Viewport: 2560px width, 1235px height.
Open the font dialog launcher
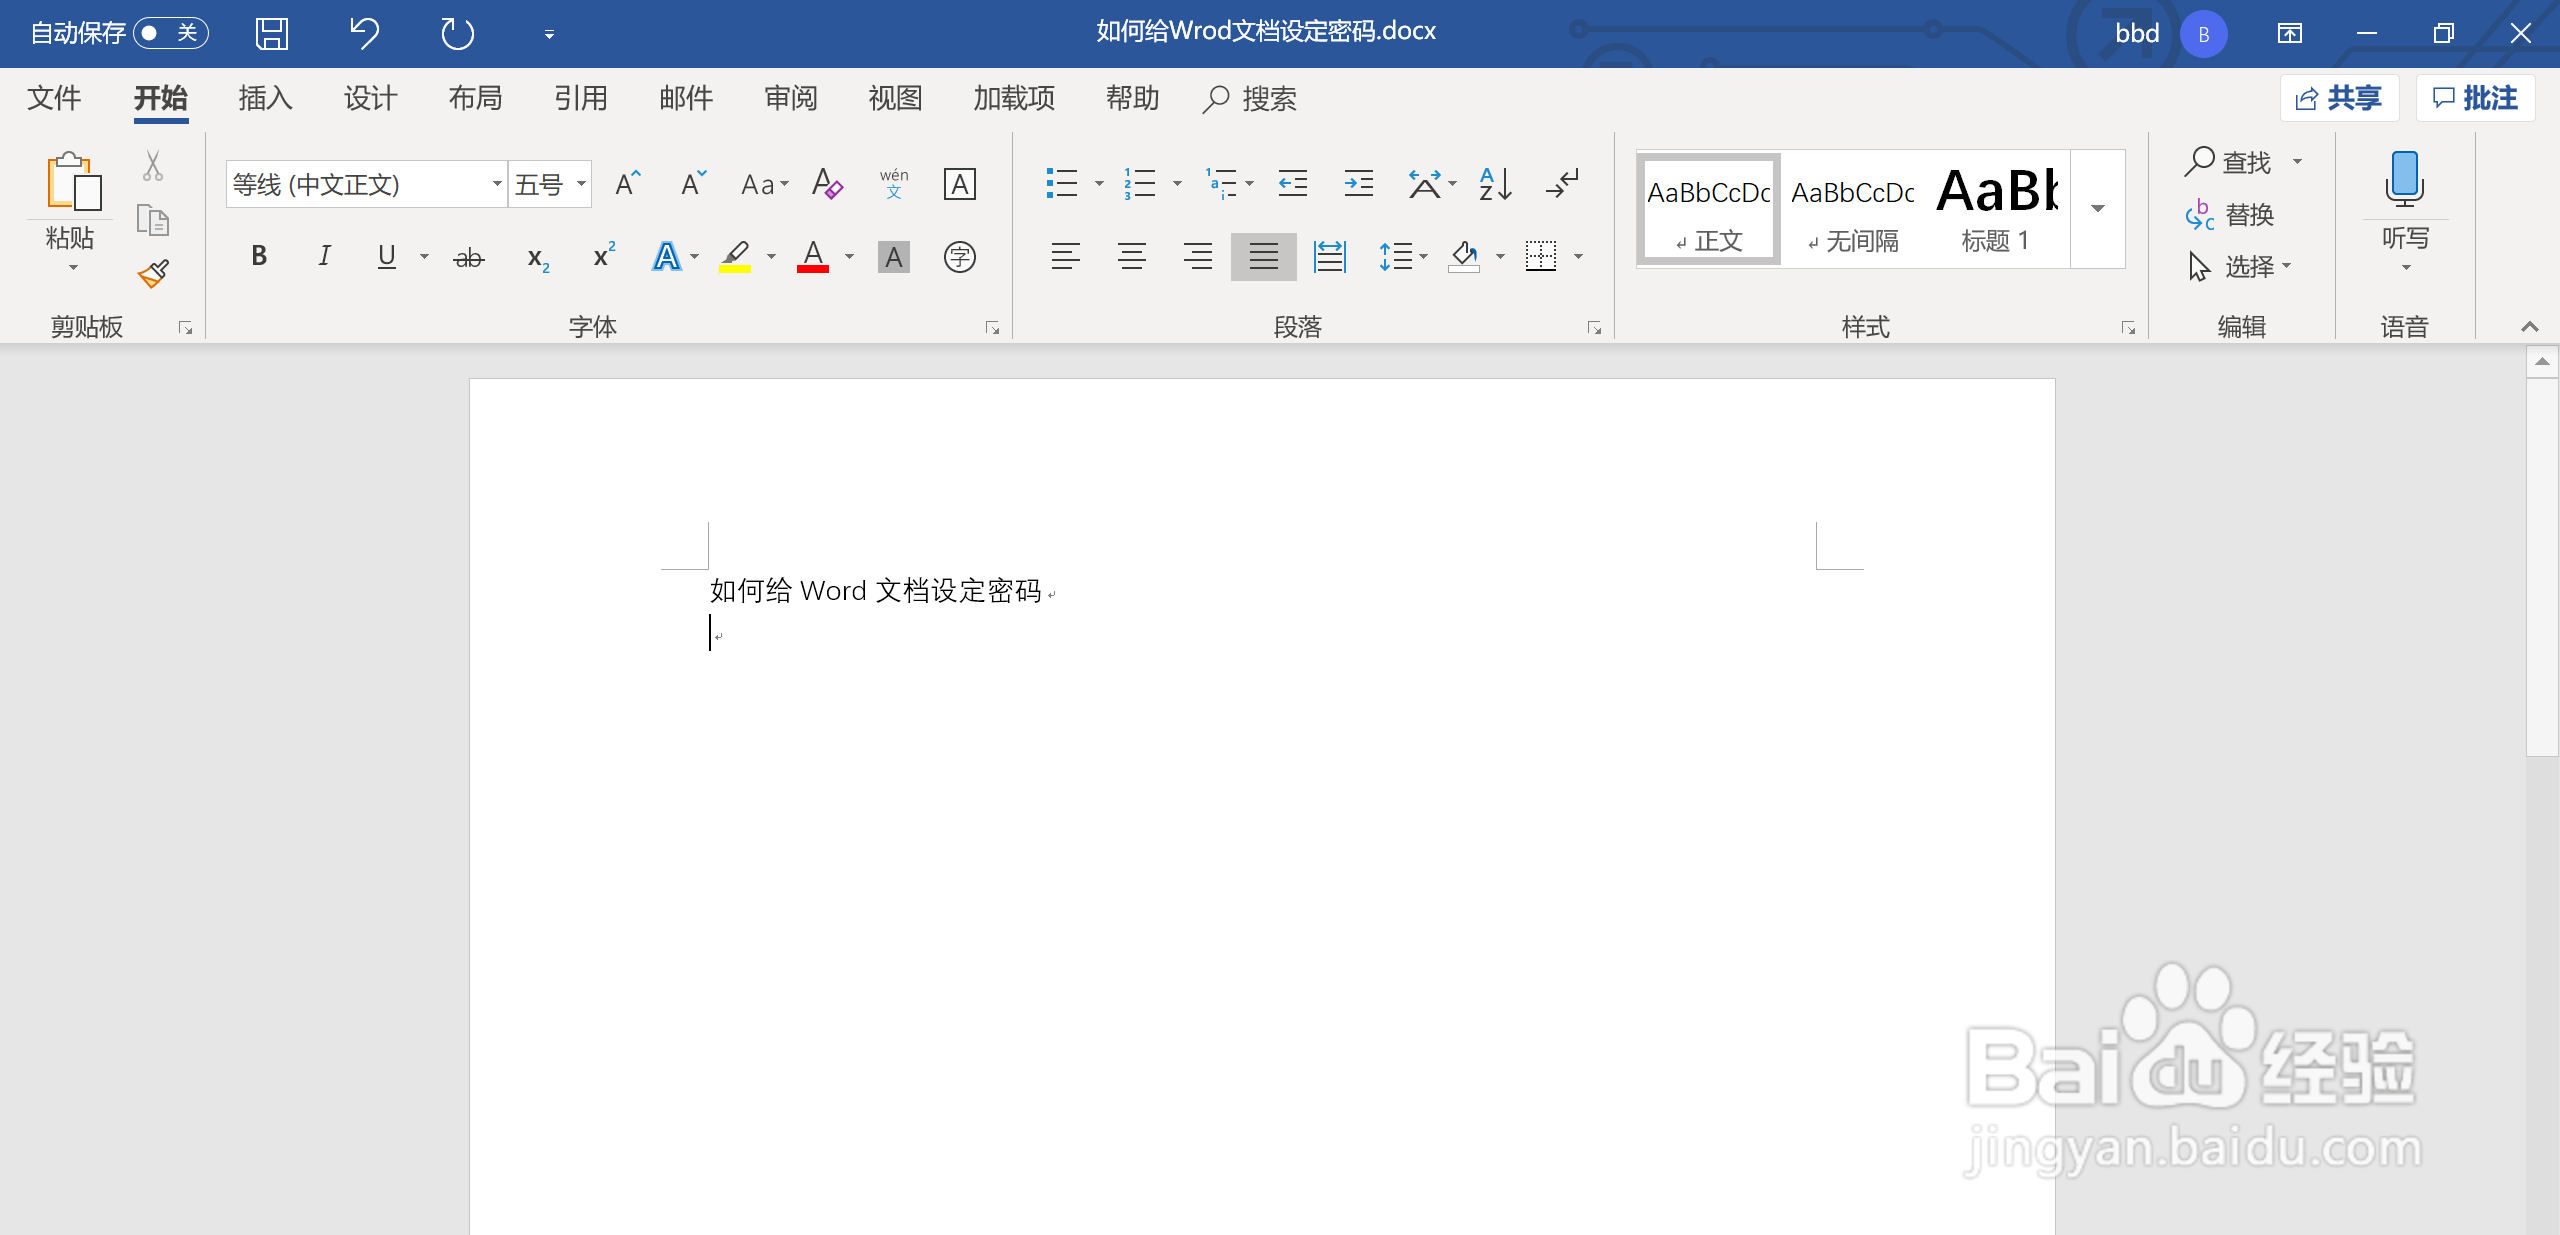[x=992, y=328]
